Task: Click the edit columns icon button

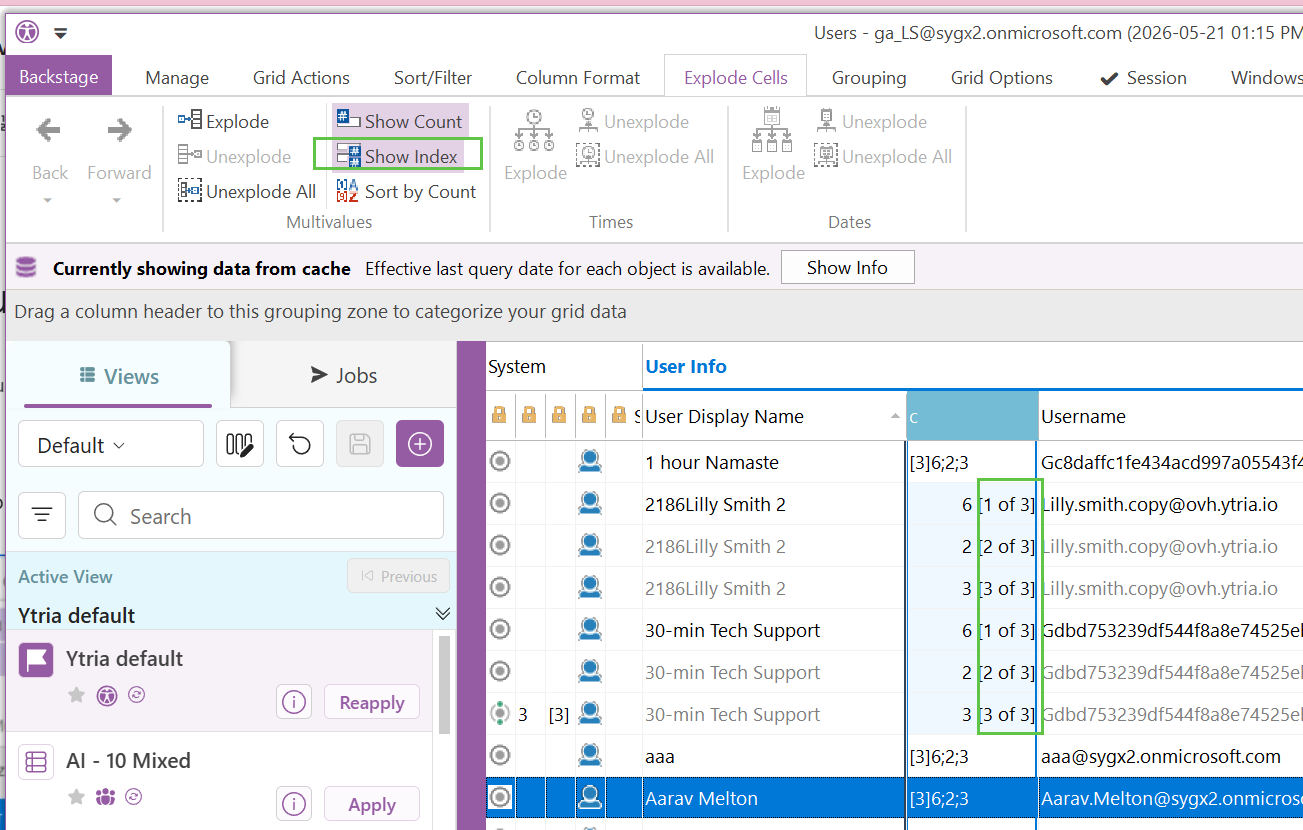Action: coord(240,444)
